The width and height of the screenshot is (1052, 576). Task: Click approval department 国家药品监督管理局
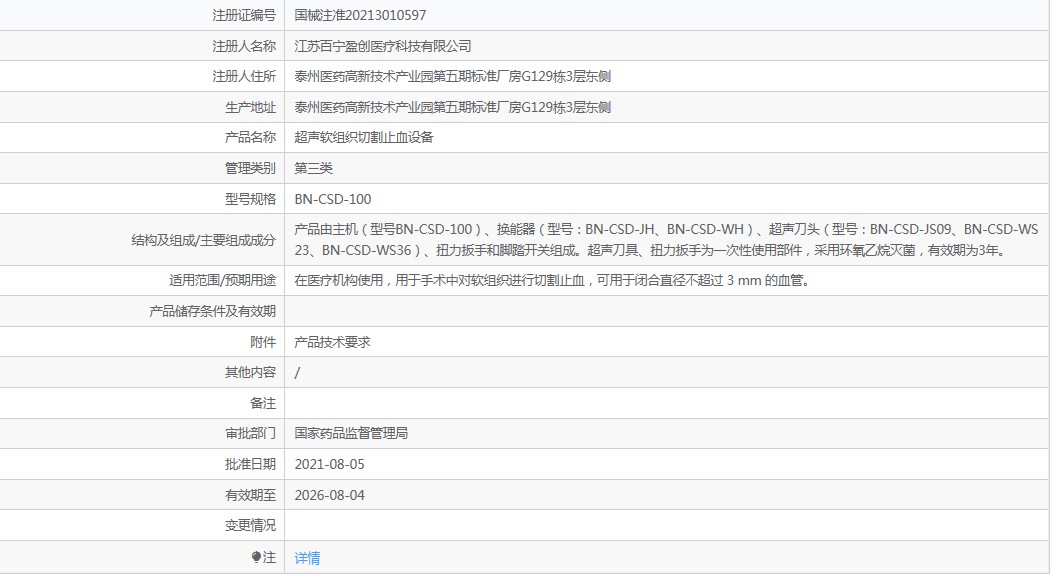pyautogui.click(x=351, y=433)
